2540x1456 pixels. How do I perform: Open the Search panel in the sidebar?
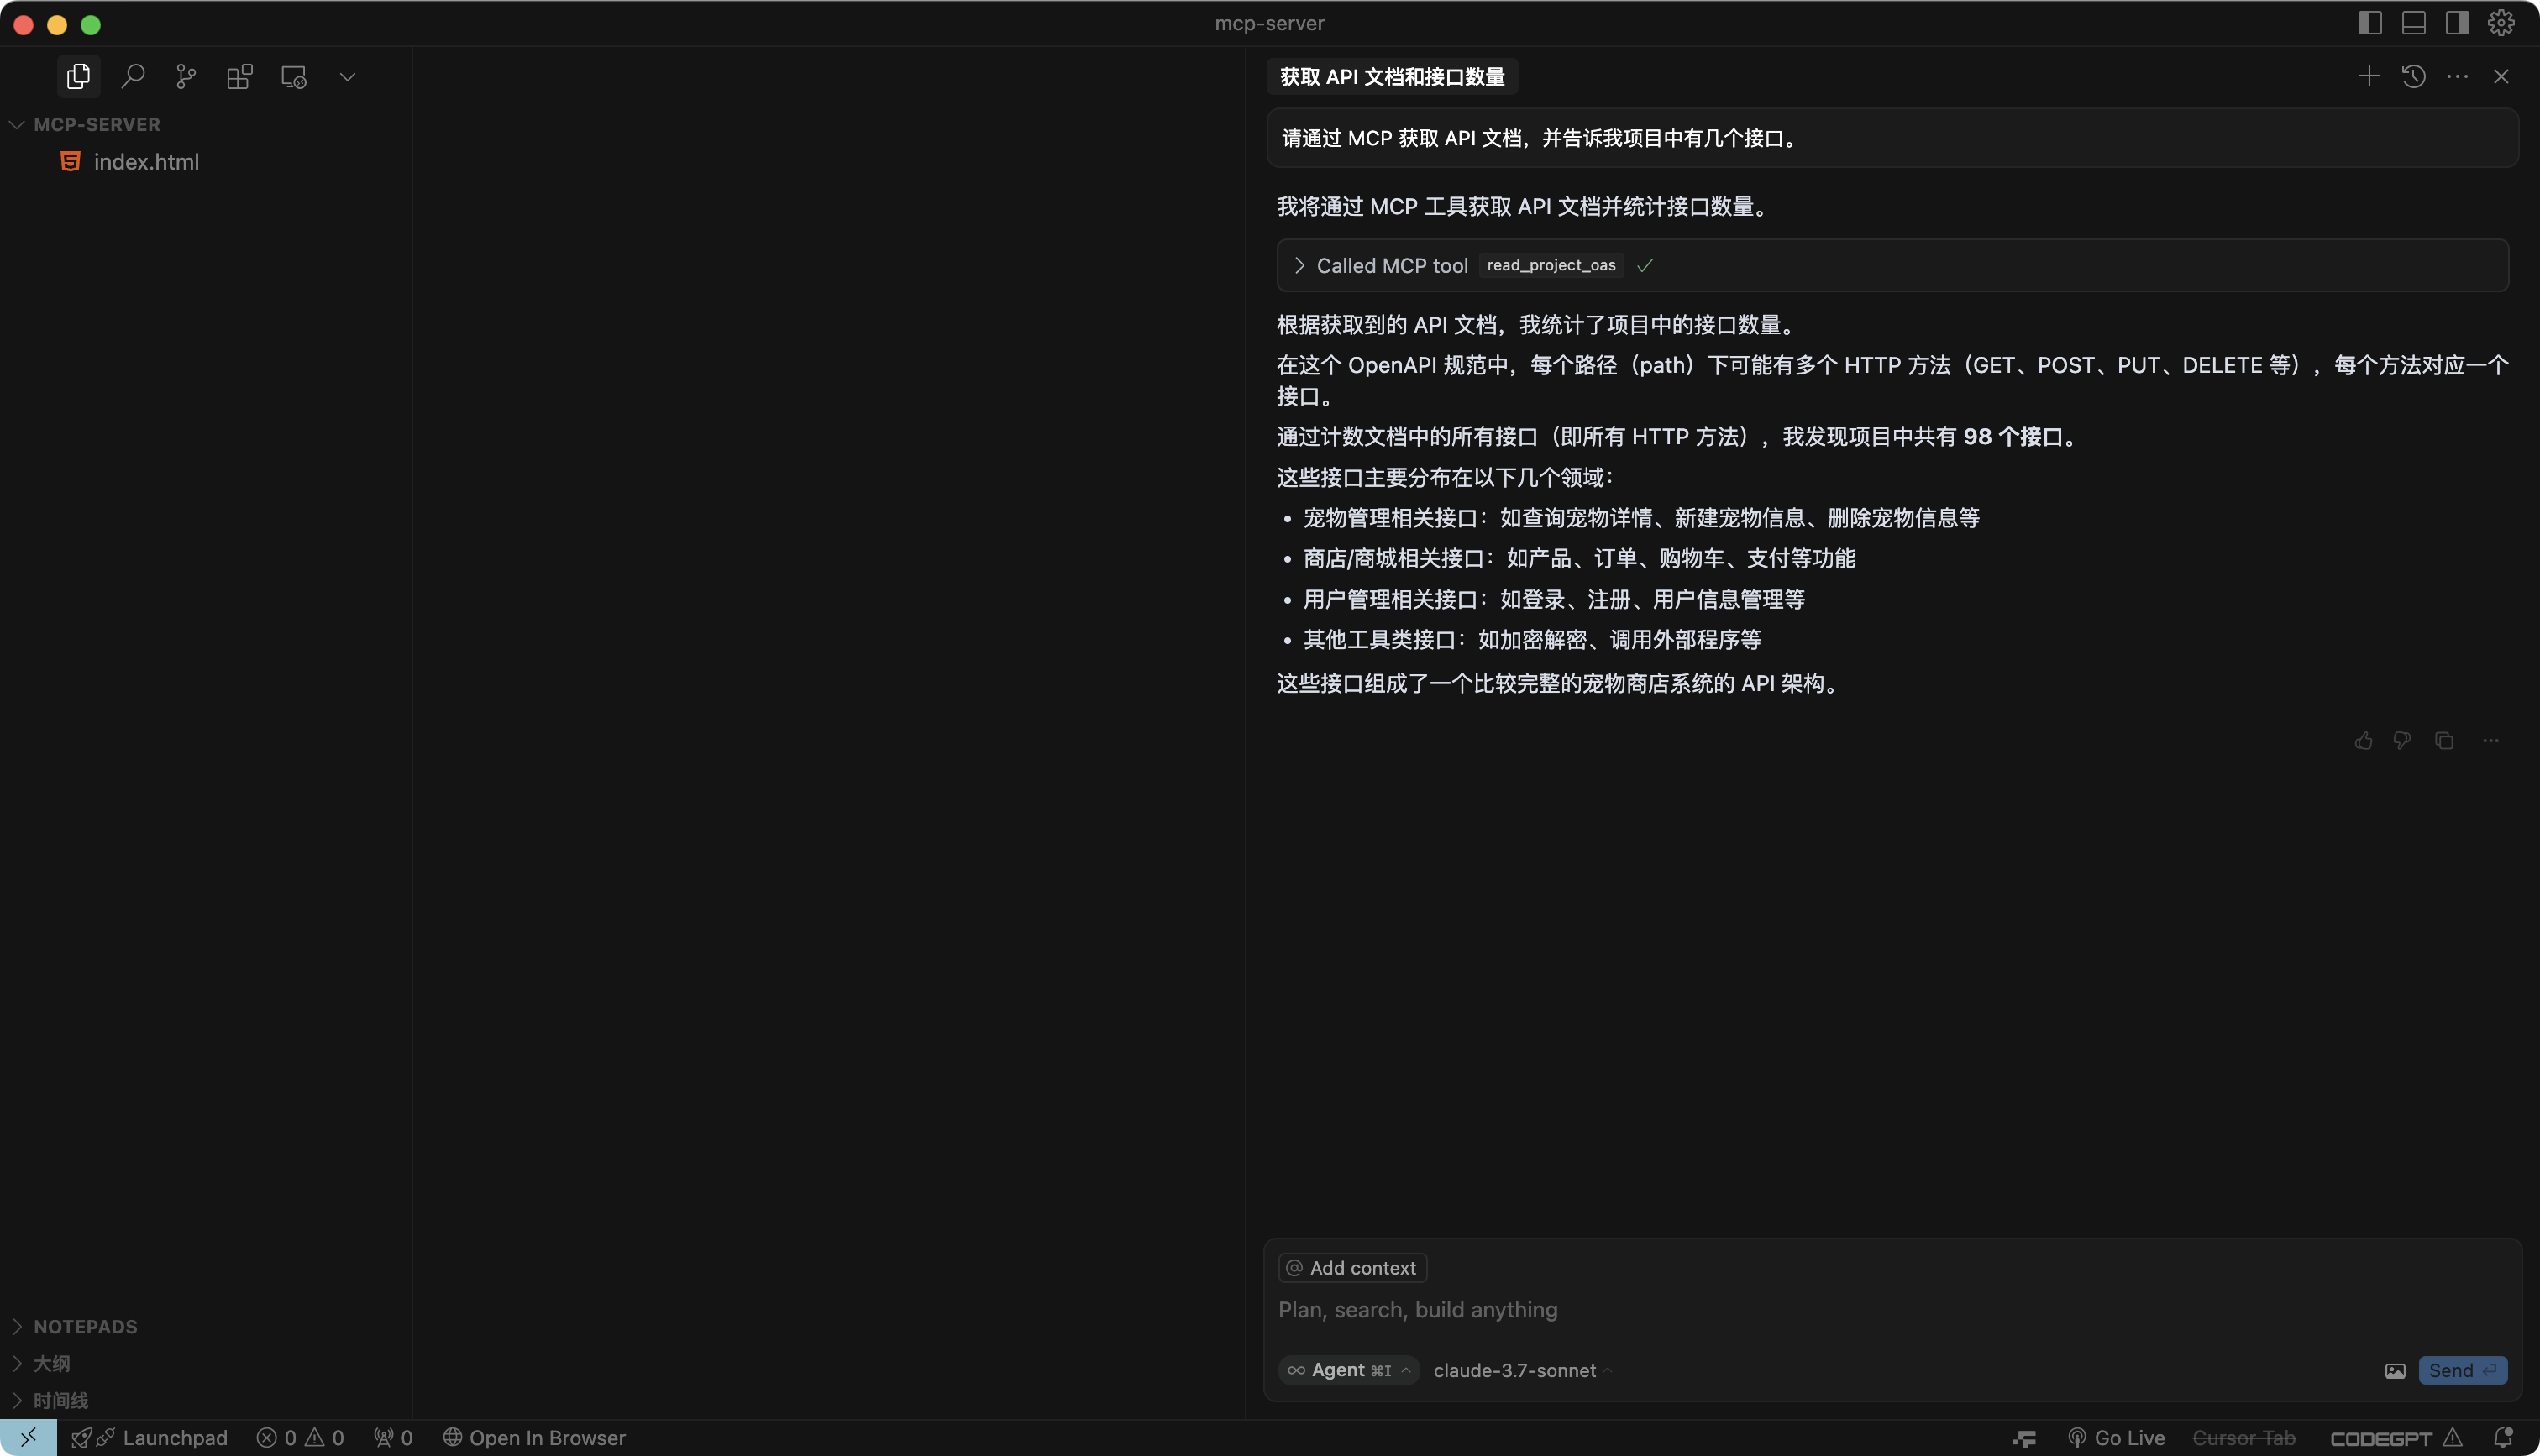[x=133, y=76]
